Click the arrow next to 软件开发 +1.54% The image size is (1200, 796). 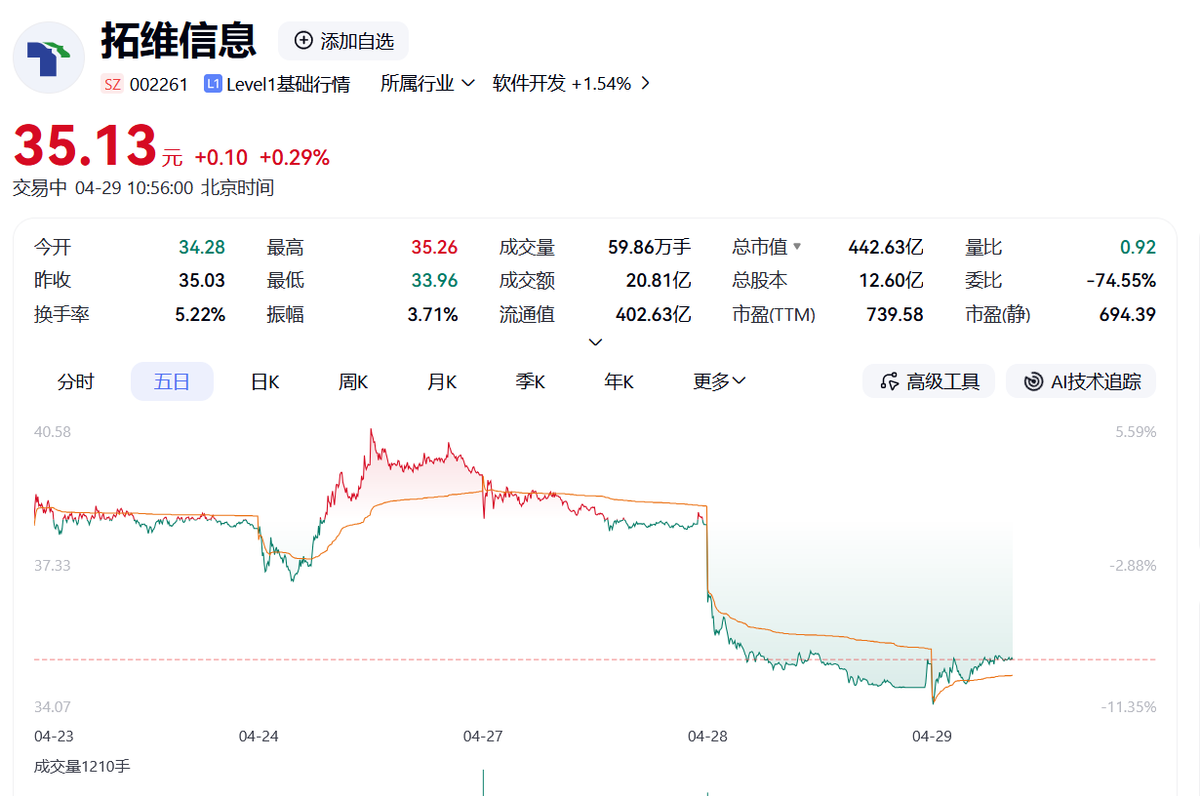click(645, 83)
